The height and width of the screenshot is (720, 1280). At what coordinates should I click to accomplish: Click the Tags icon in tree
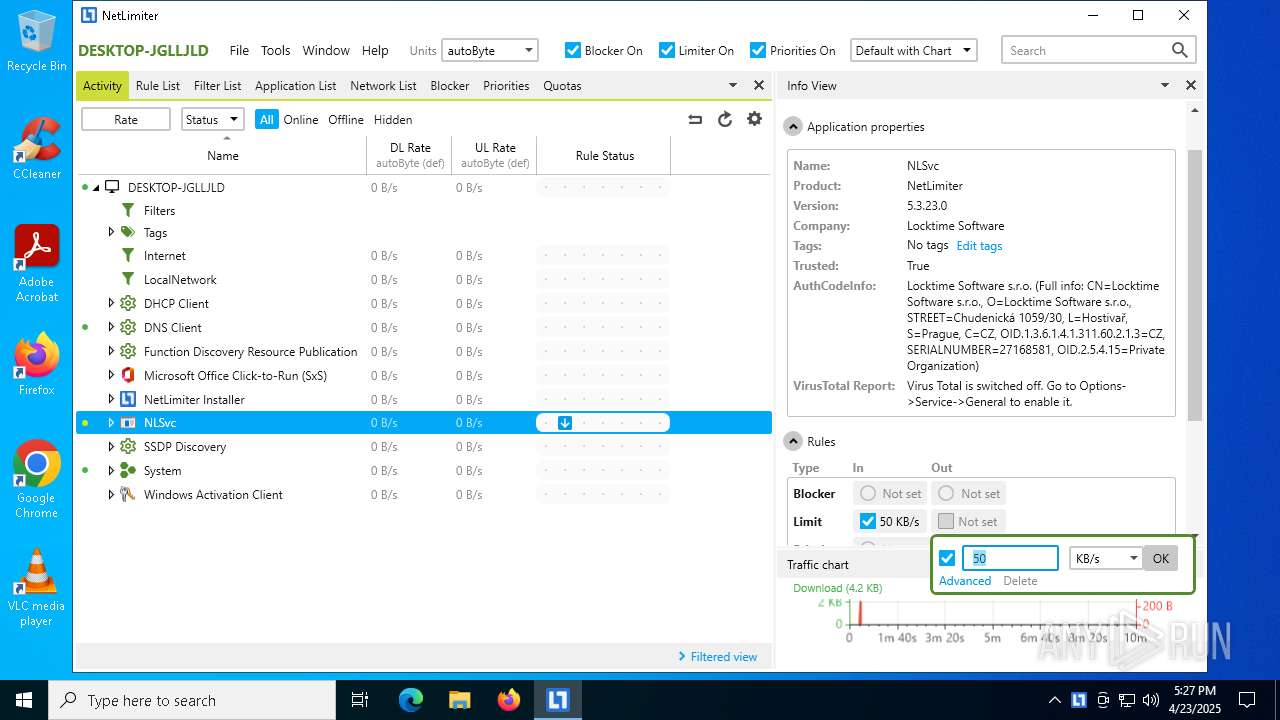(128, 232)
